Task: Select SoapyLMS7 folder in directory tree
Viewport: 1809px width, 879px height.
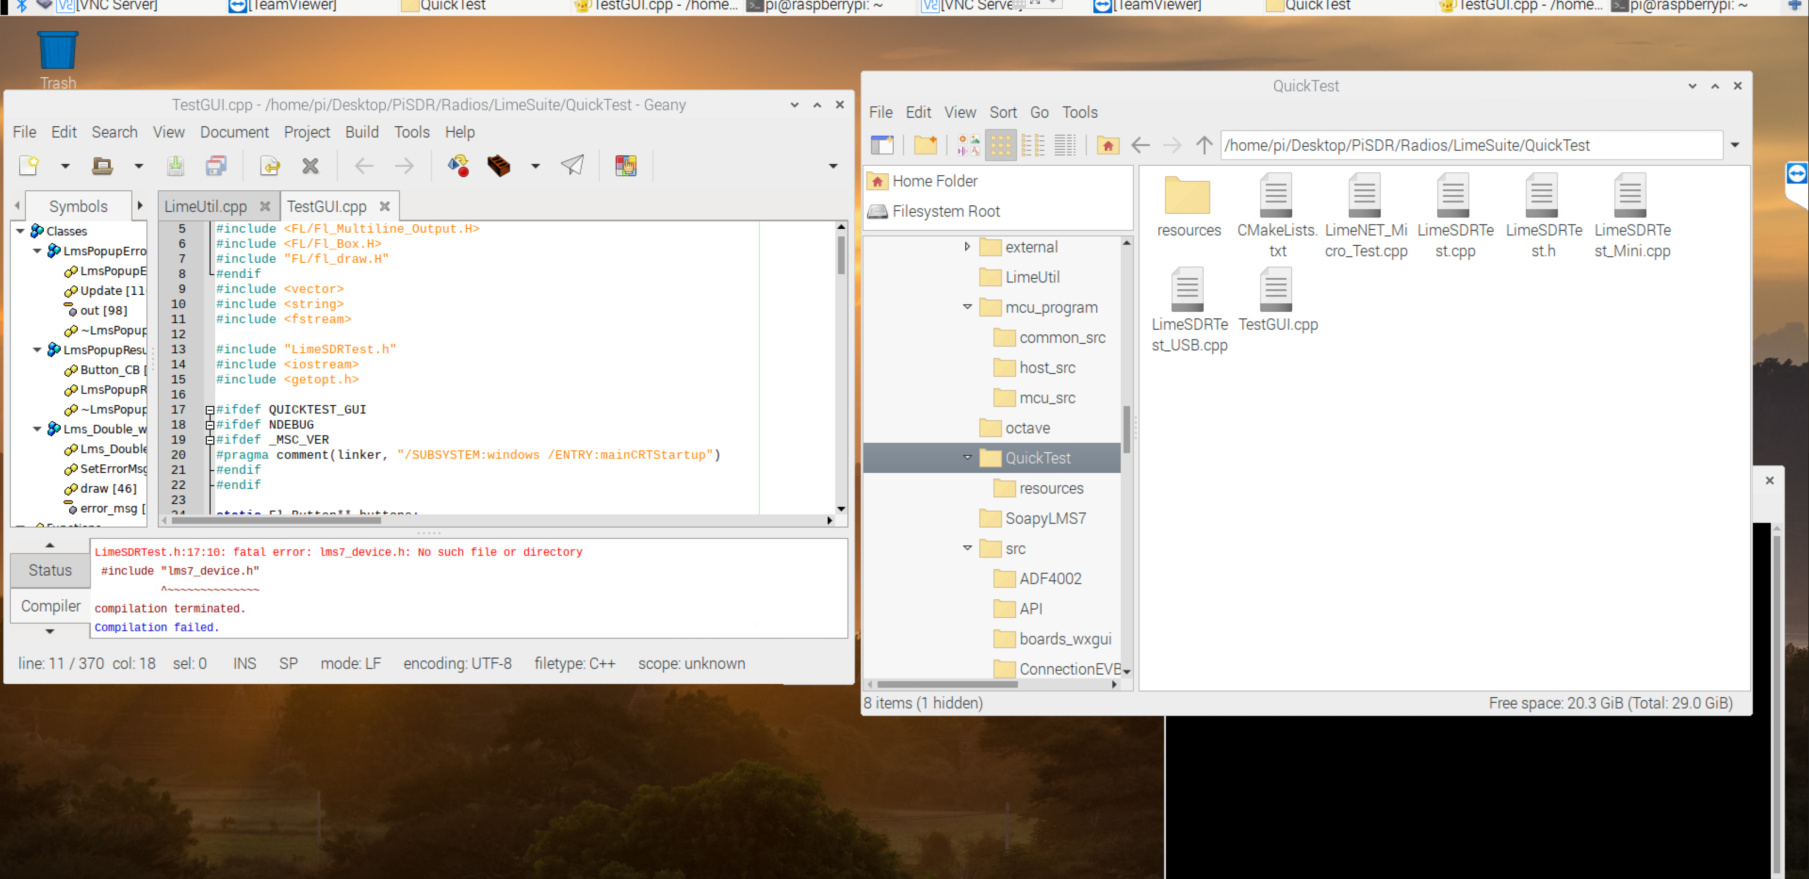Action: coord(1045,518)
